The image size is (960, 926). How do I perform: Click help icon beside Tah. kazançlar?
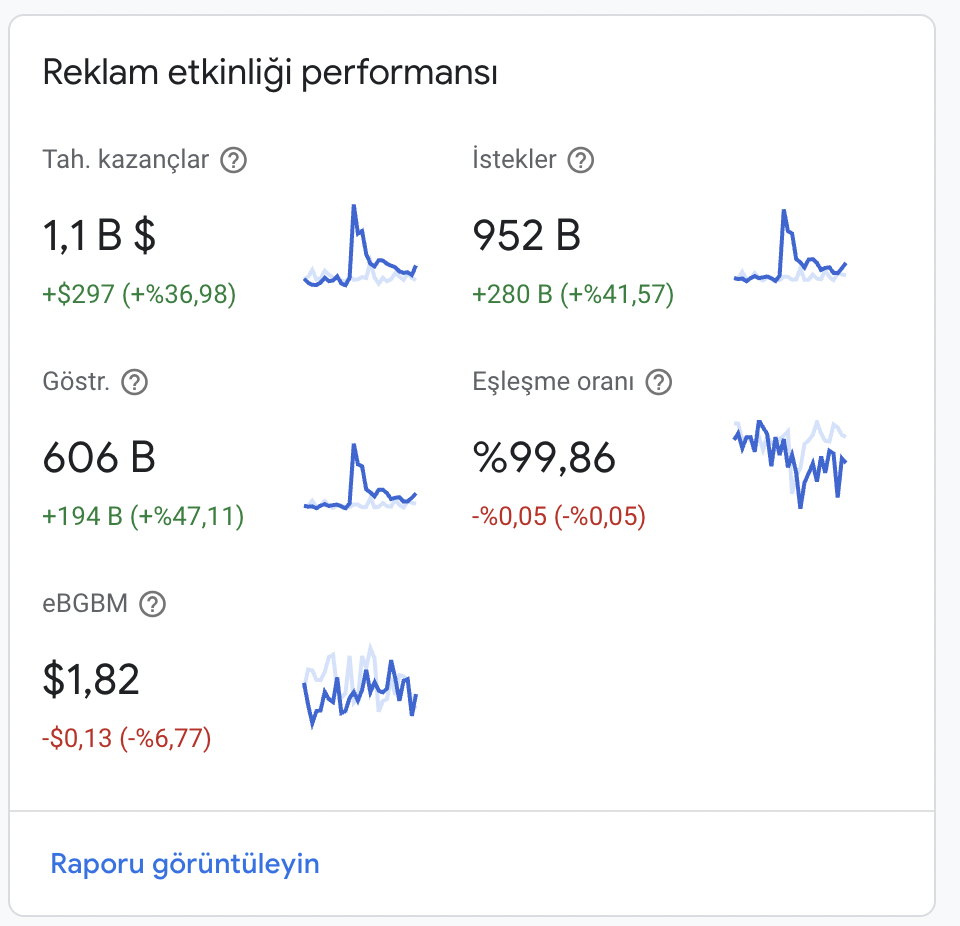tap(233, 160)
